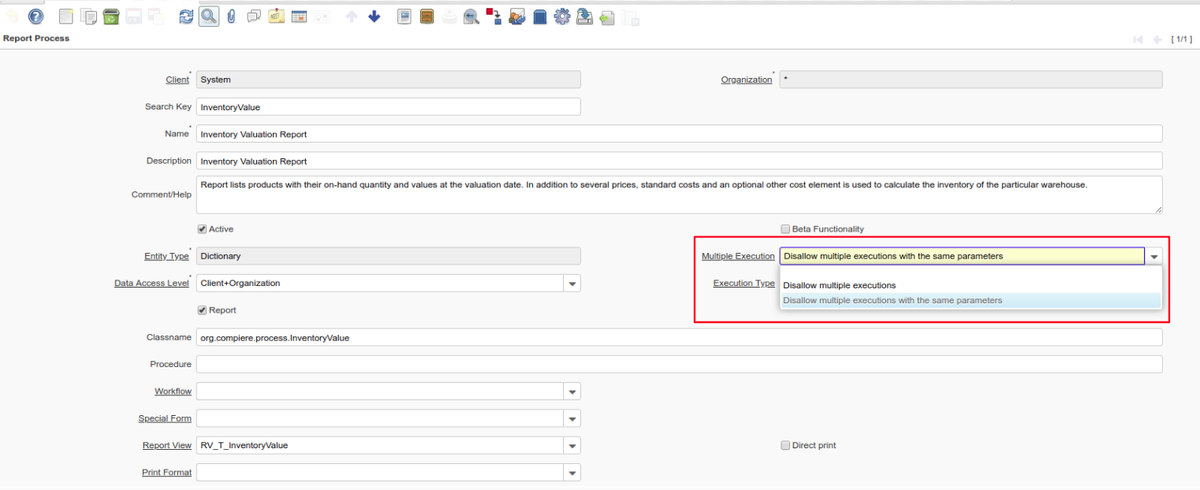The image size is (1200, 490).
Task: Click the Find record magnifier icon
Action: point(209,17)
